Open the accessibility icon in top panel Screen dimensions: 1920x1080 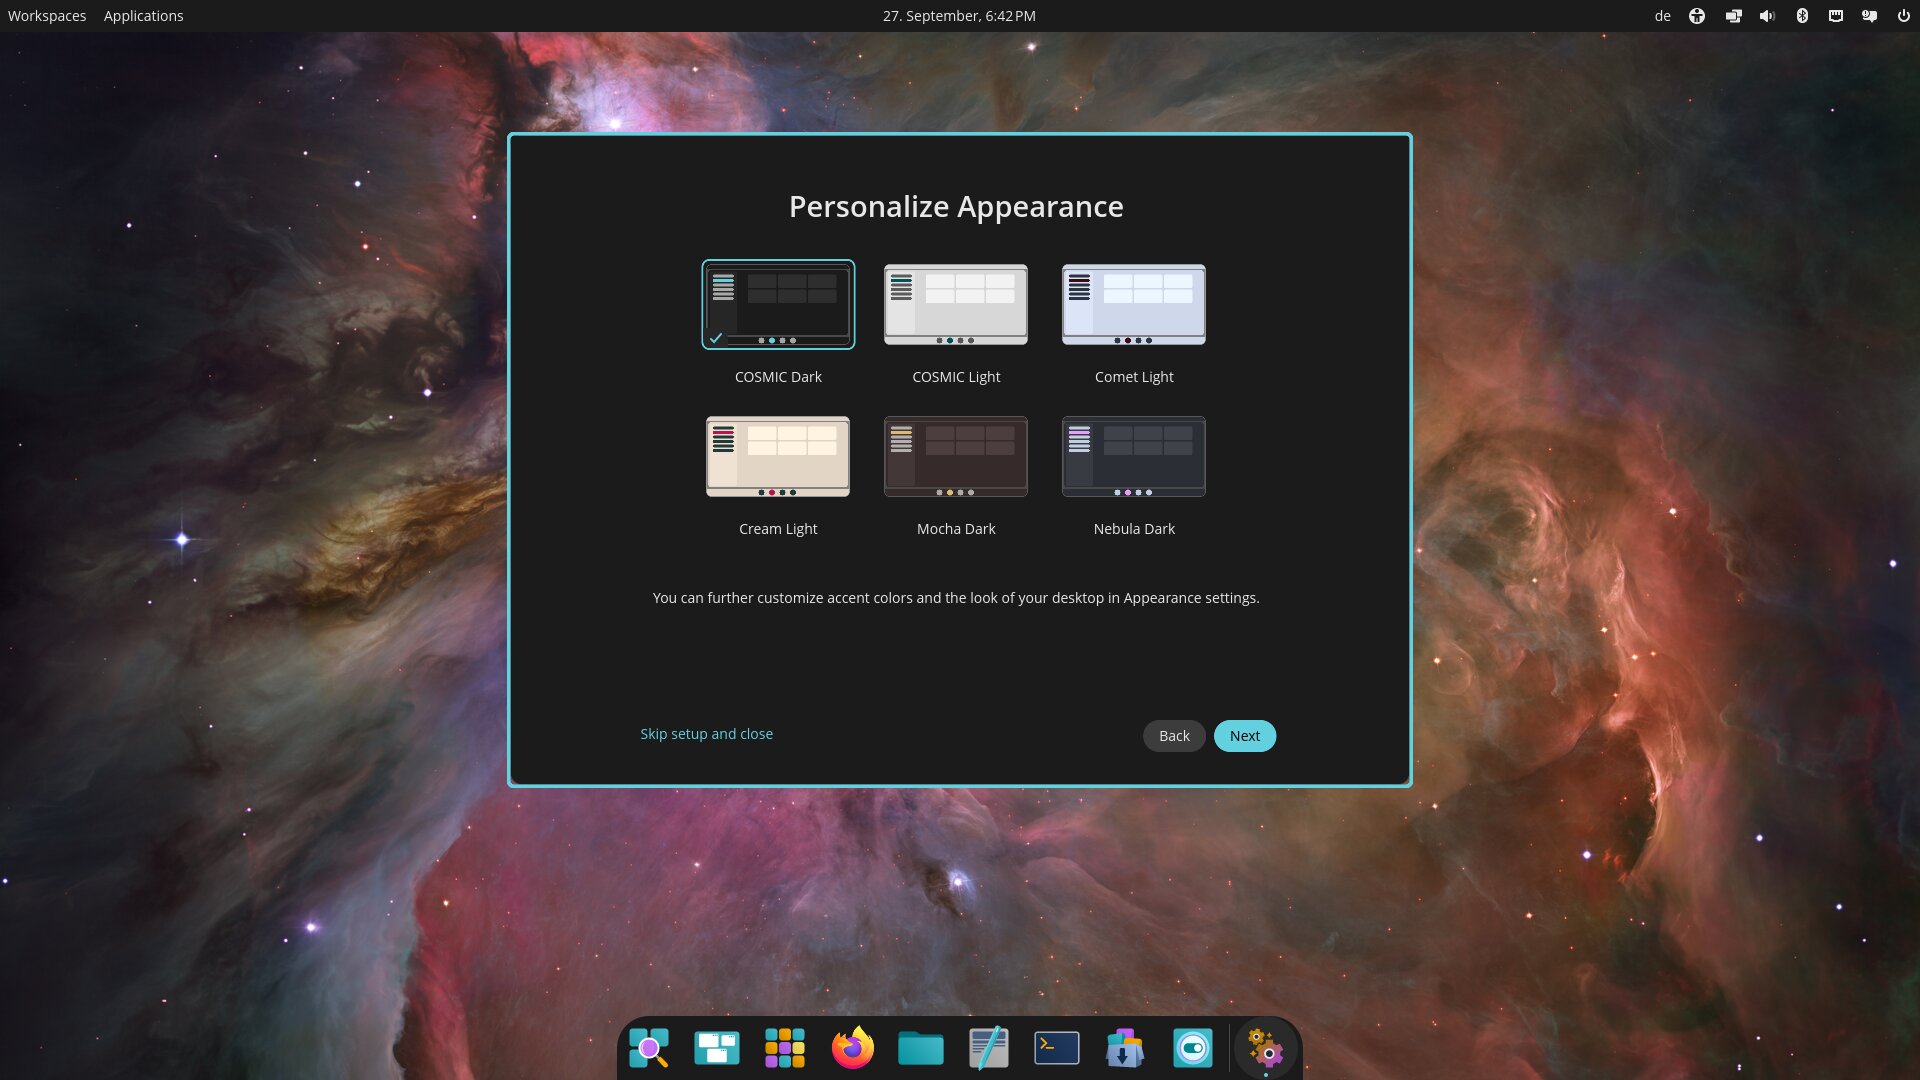[1697, 16]
